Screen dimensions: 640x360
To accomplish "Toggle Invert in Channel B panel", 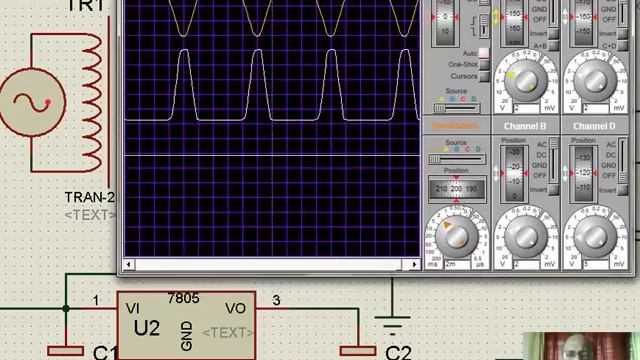I will [553, 190].
